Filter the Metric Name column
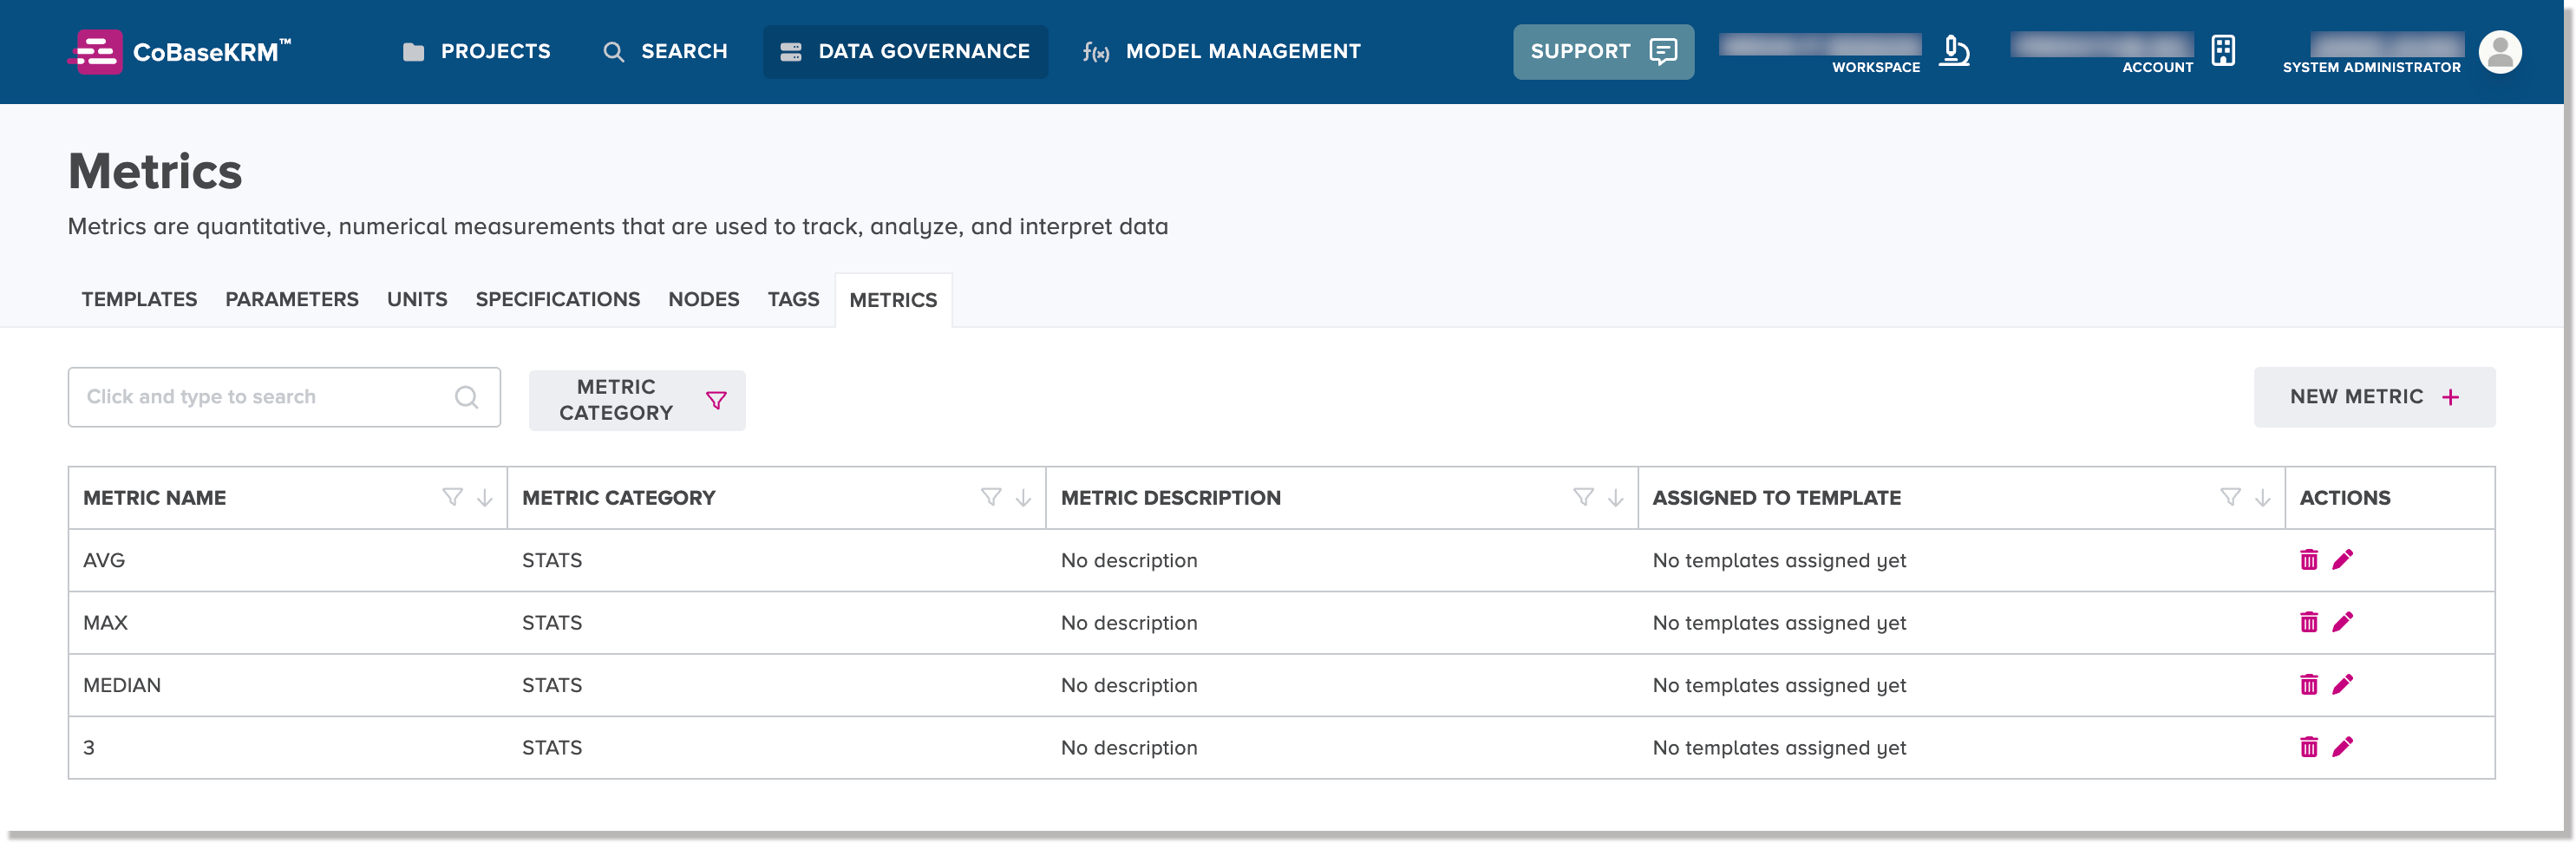The width and height of the screenshot is (2576, 843). coord(452,497)
